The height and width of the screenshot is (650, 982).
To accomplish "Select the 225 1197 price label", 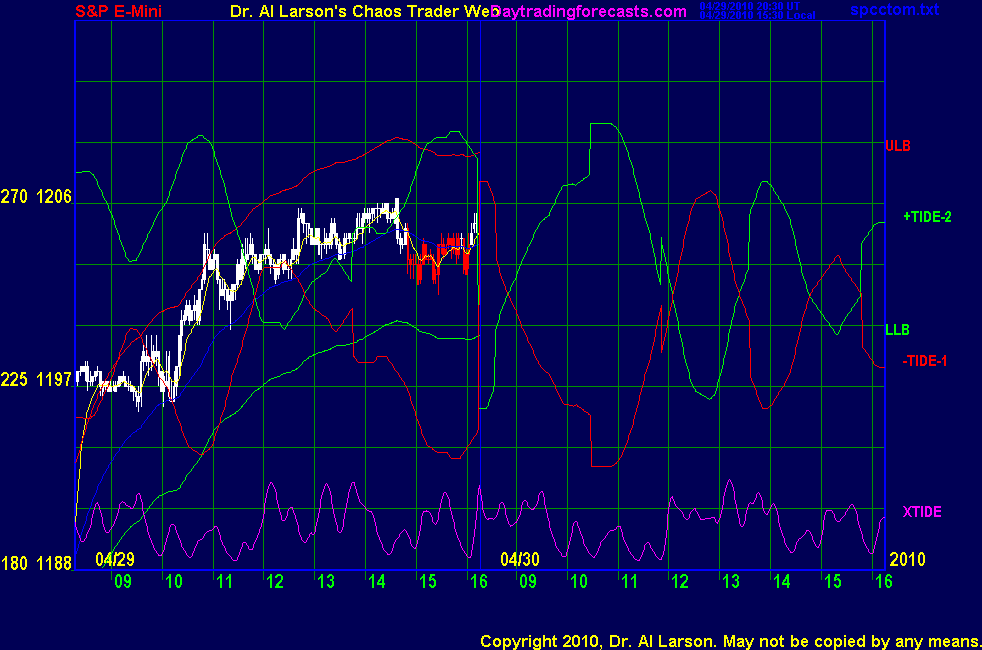I will coord(36,379).
